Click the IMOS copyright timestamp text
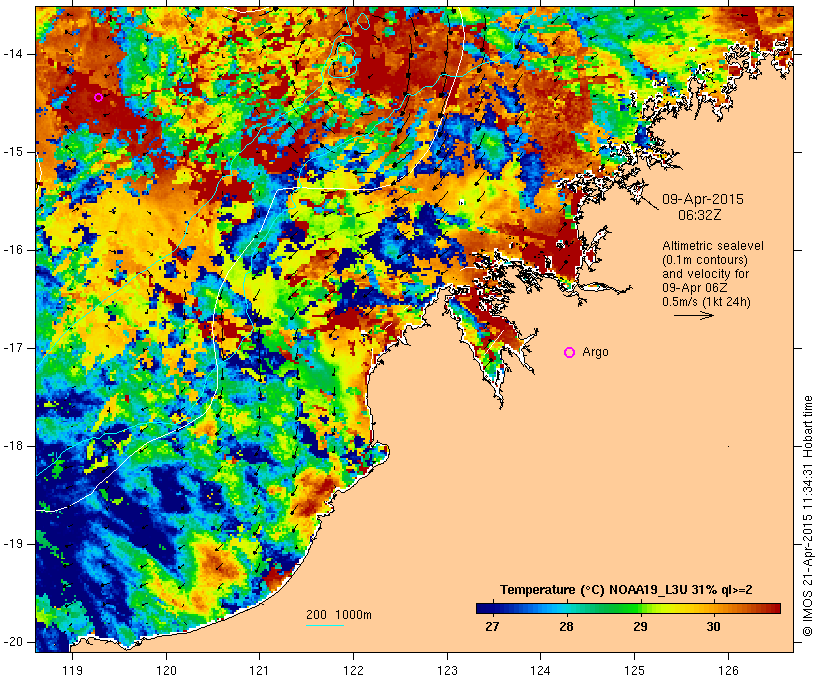The height and width of the screenshot is (680, 820). [808, 516]
